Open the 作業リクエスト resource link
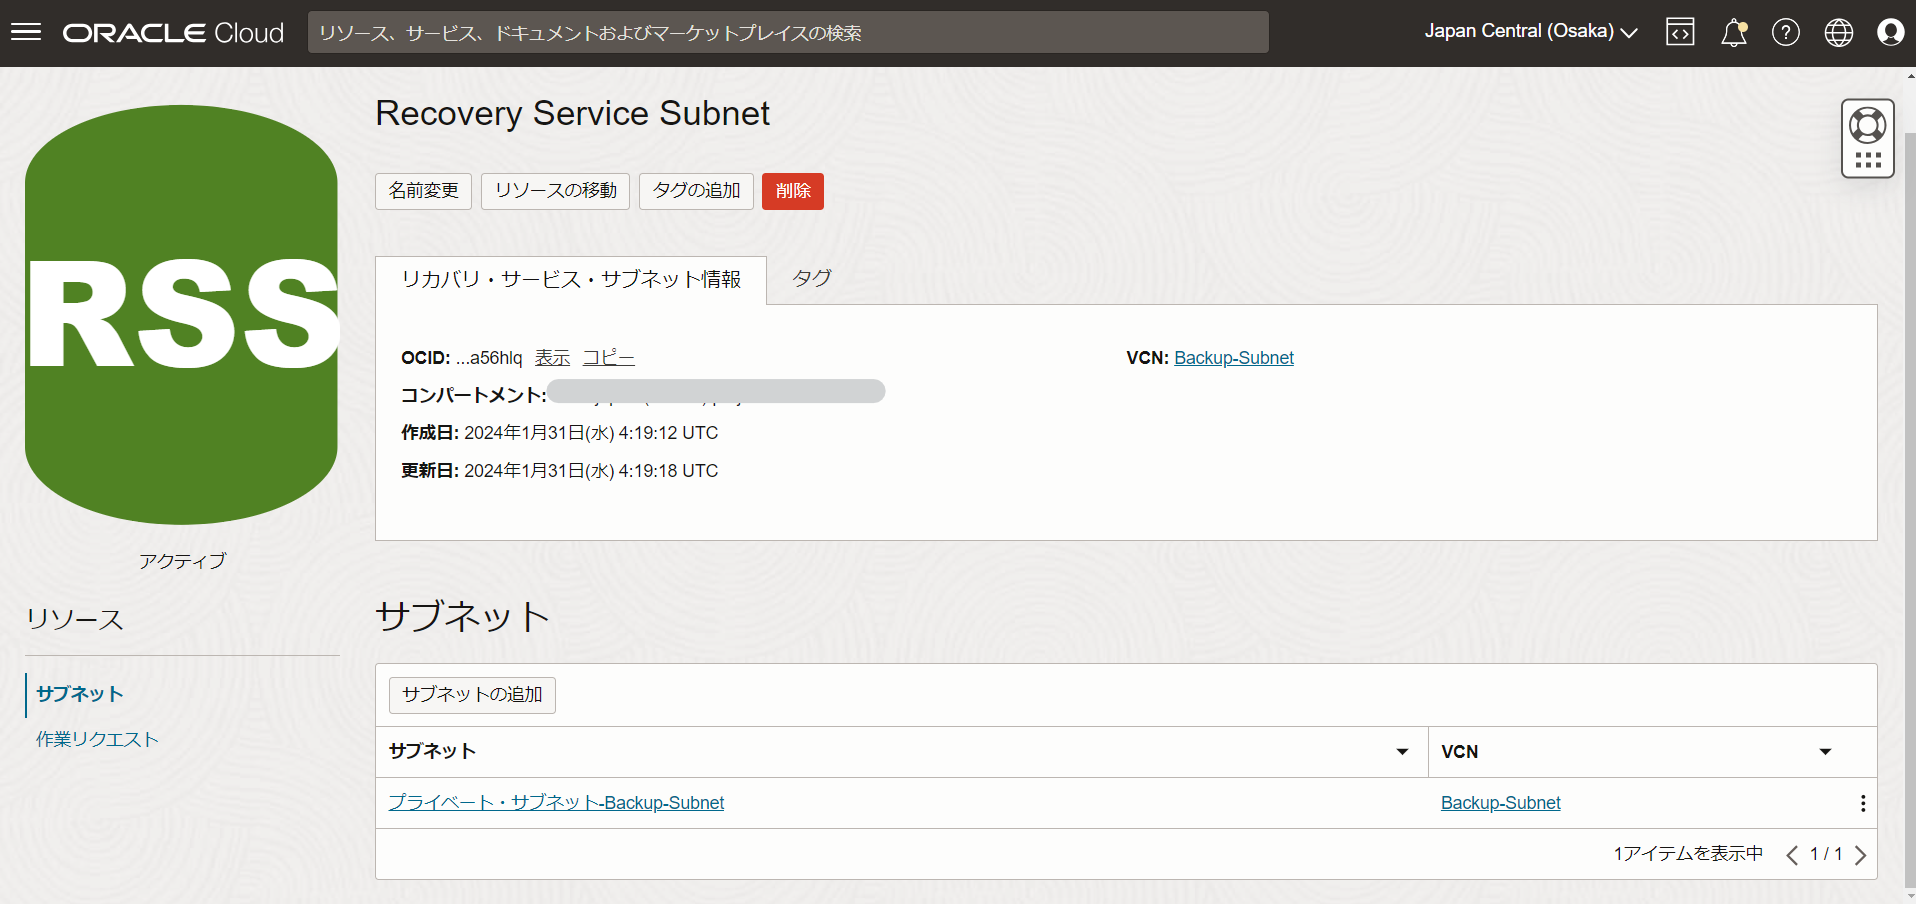 coord(97,739)
